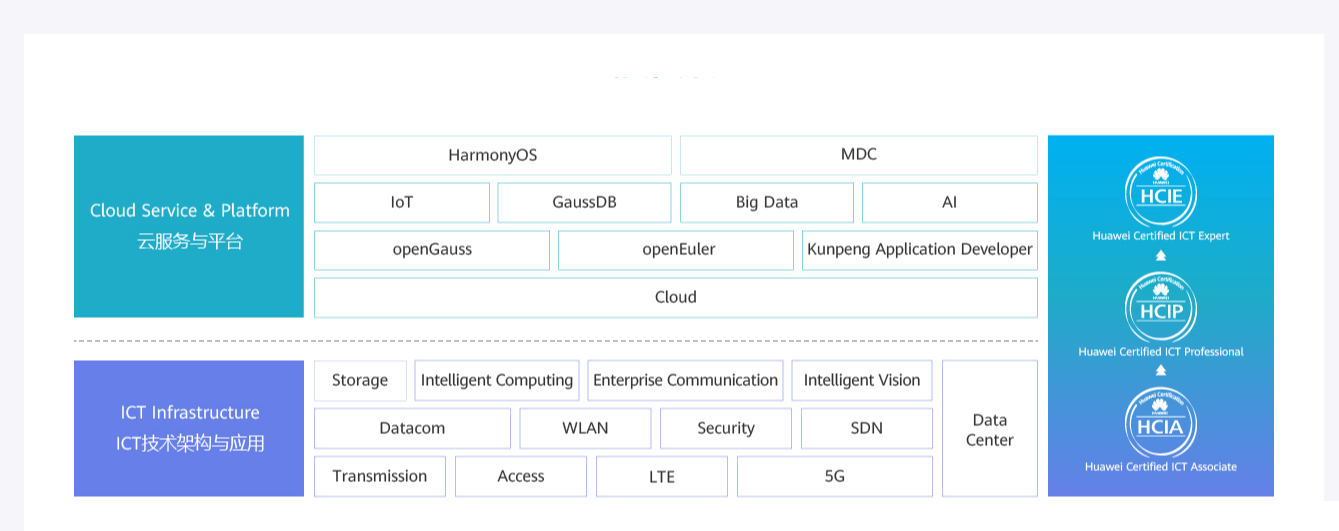The image size is (1339, 531).
Task: Open Kunpeng Application Developer certification
Action: pyautogui.click(x=919, y=250)
